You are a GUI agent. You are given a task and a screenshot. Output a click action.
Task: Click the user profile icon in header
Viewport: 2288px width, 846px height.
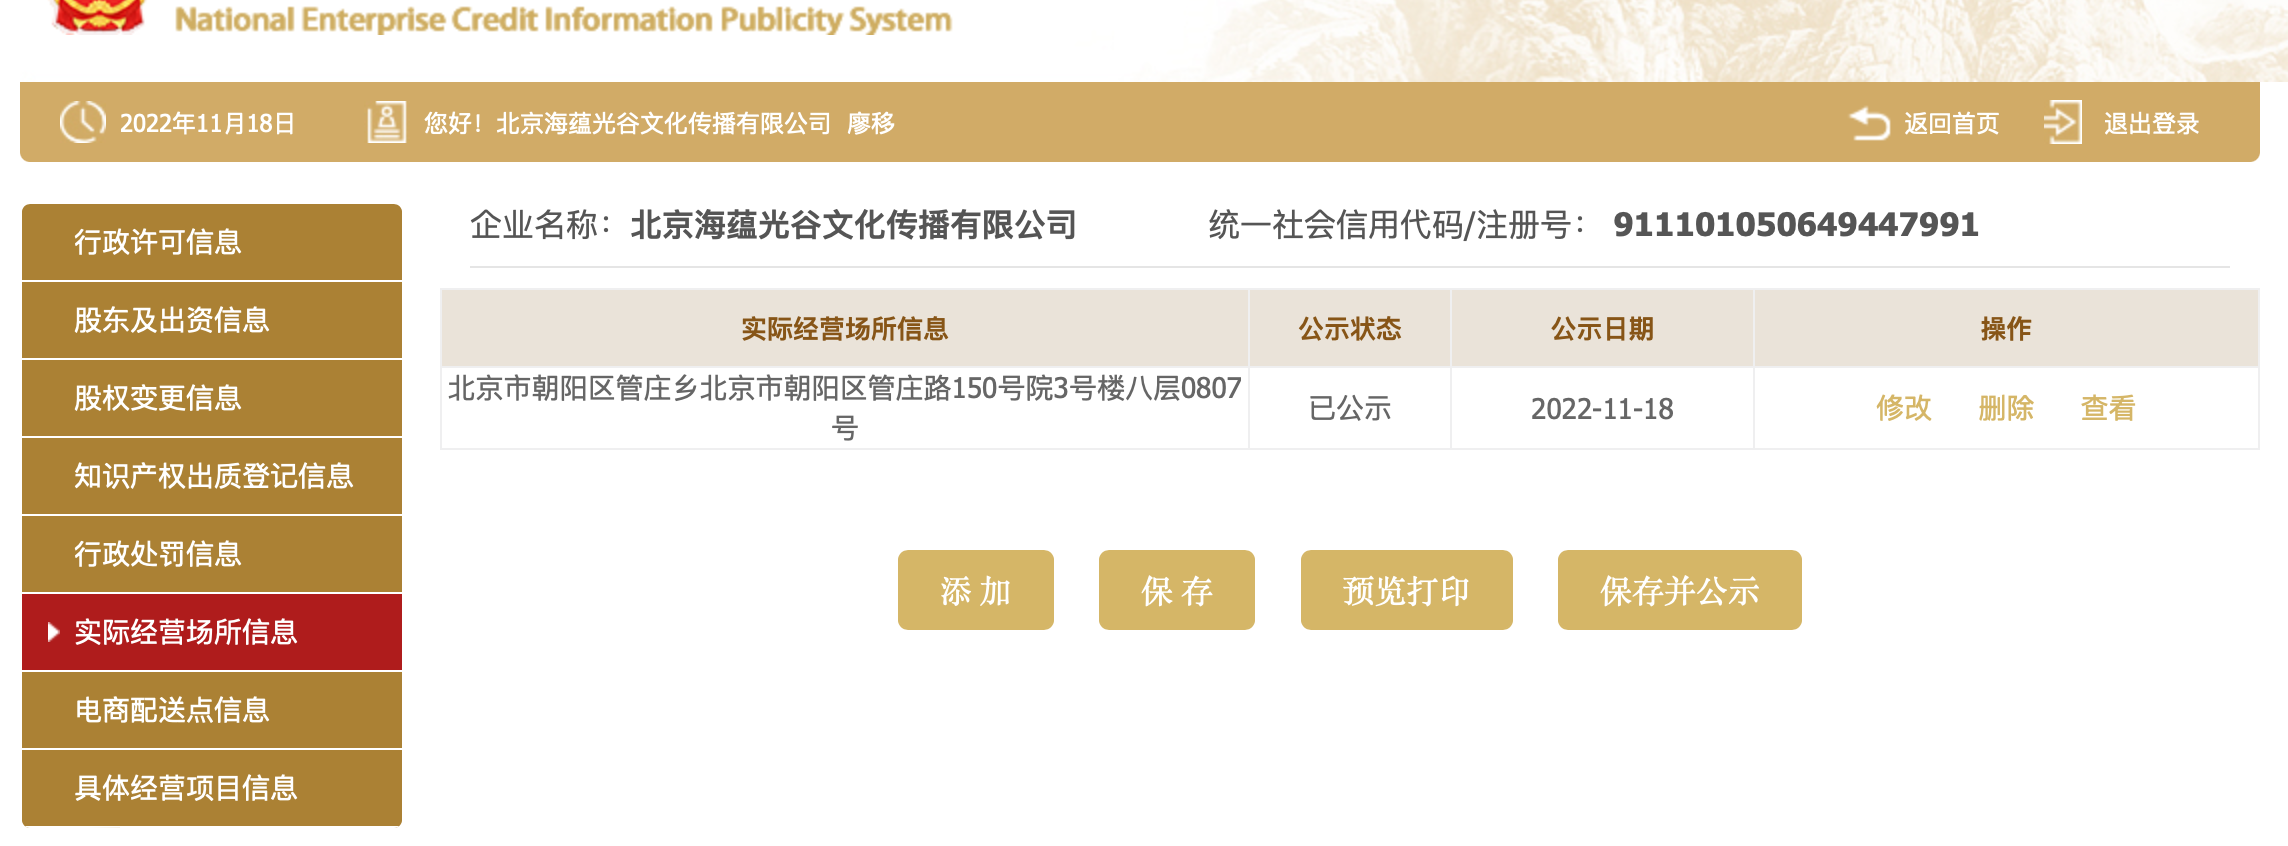pyautogui.click(x=386, y=123)
